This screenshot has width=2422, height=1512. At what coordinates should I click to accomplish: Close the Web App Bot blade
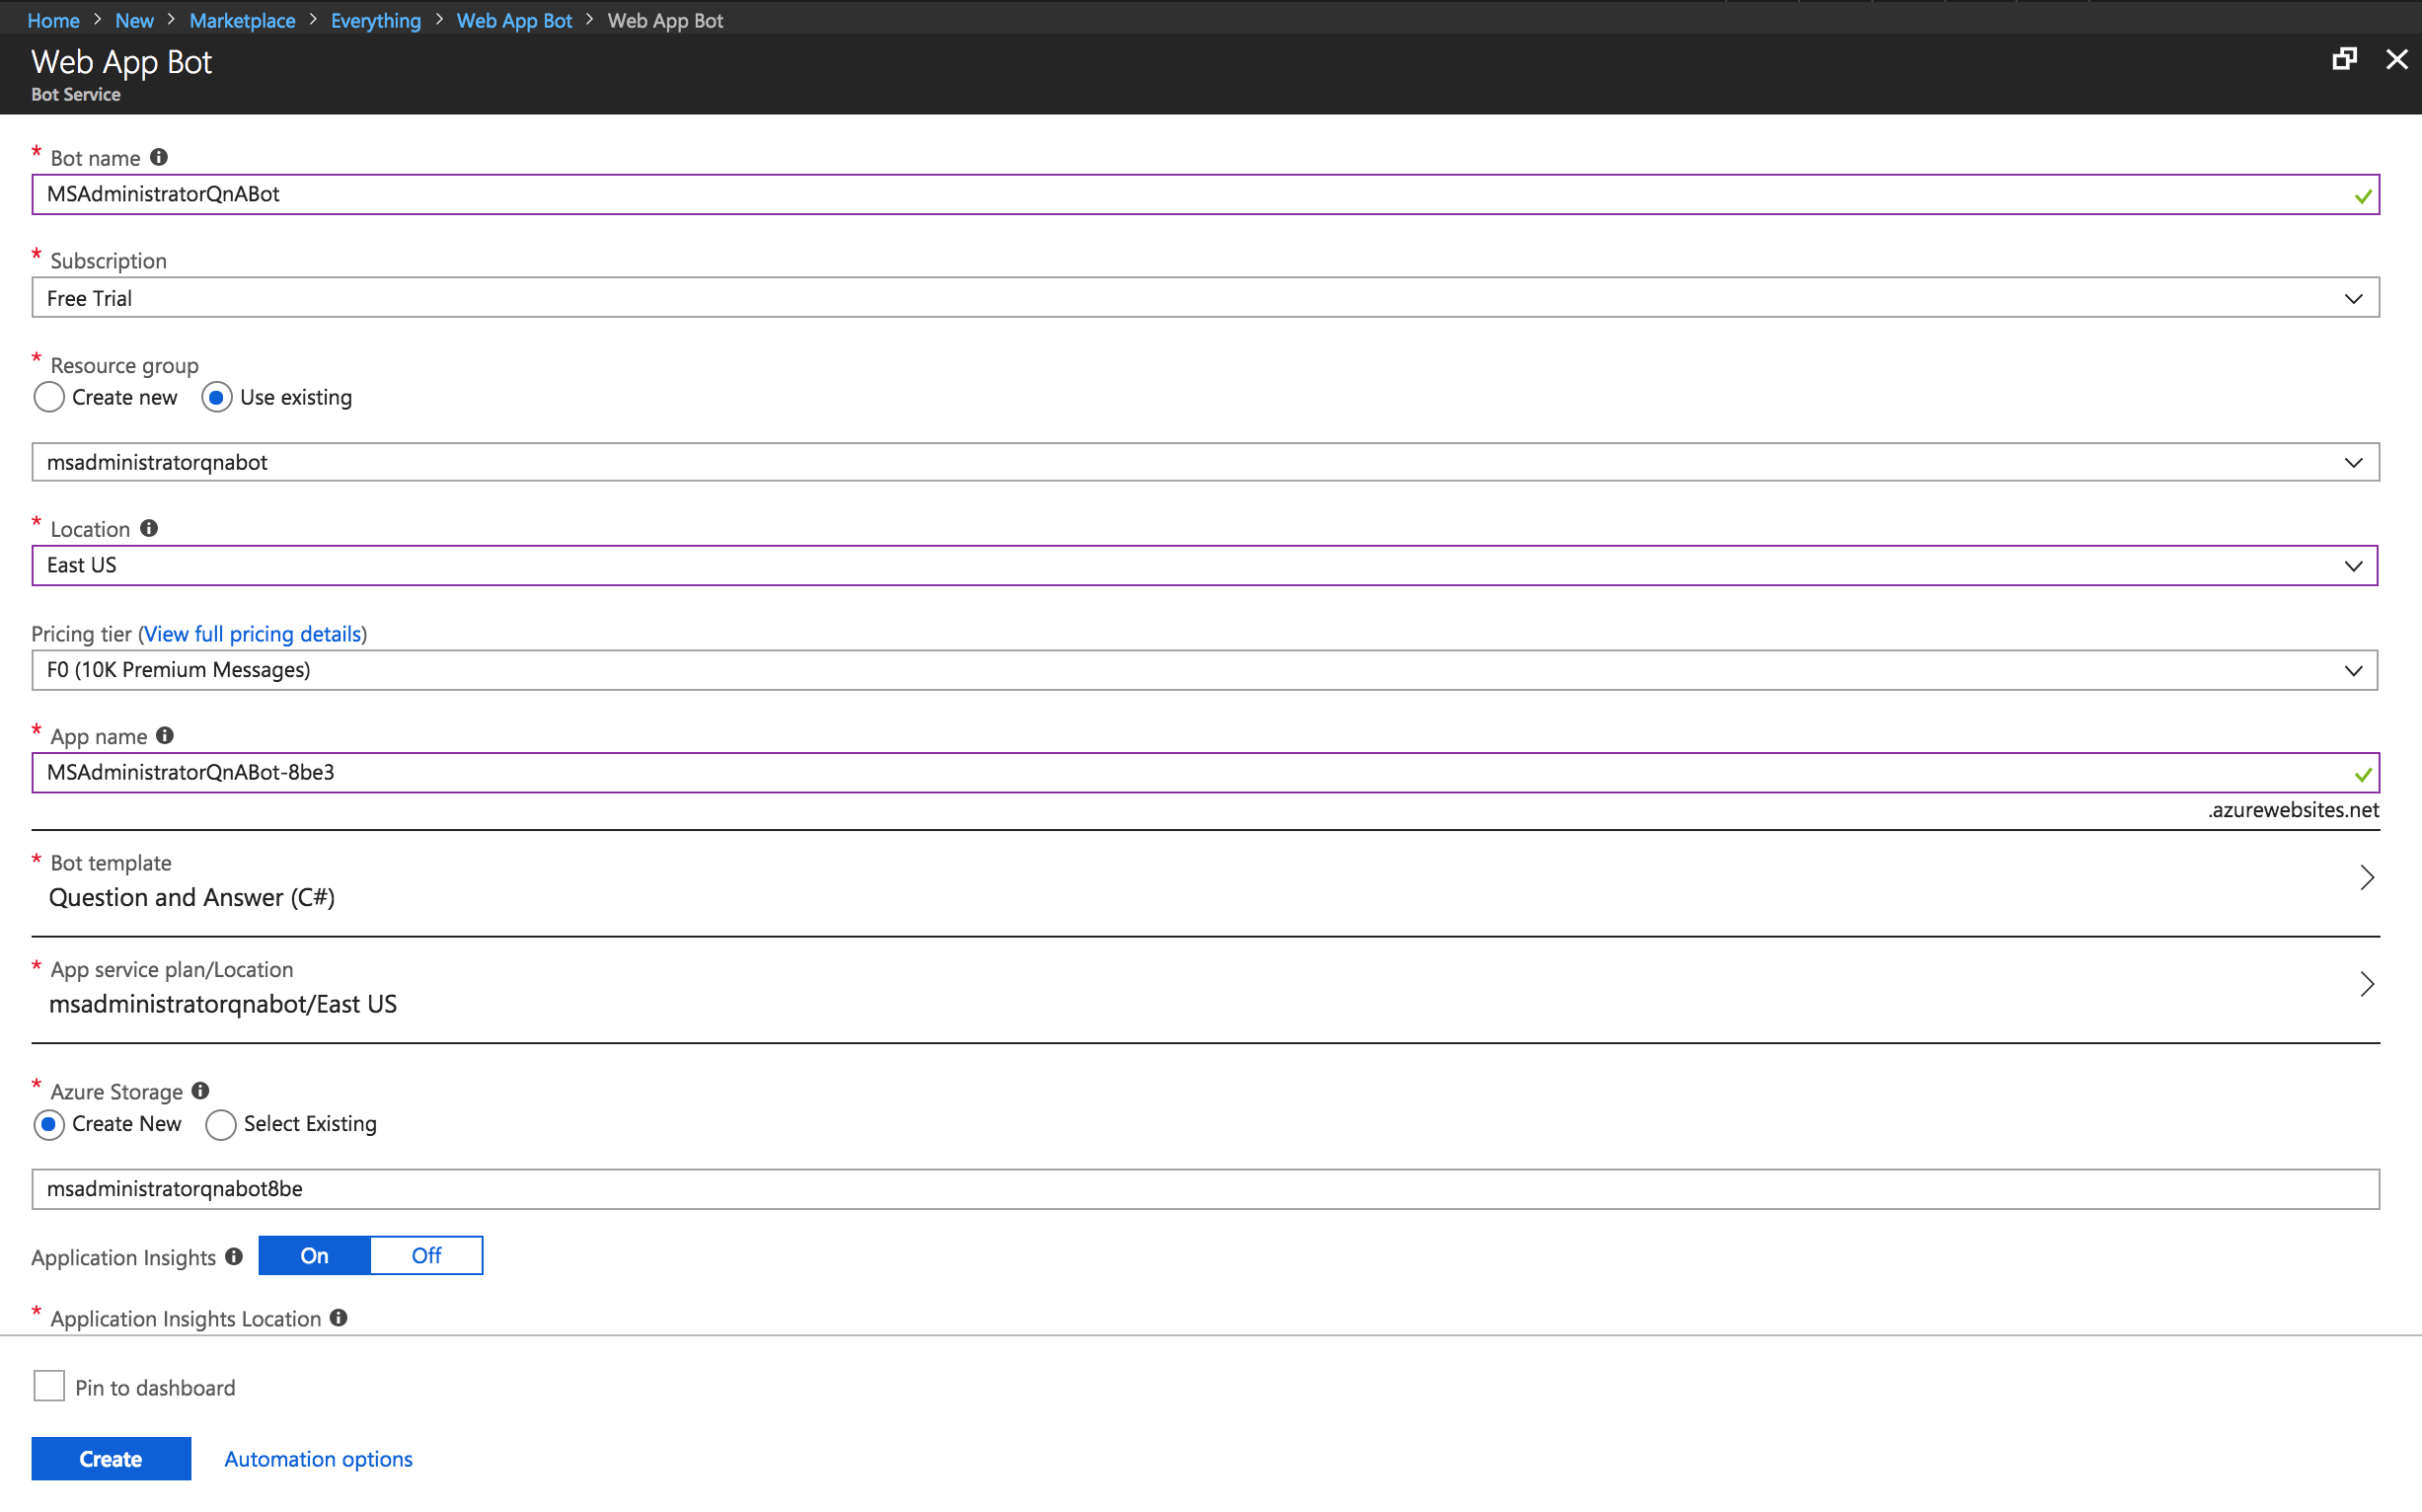click(x=2396, y=59)
